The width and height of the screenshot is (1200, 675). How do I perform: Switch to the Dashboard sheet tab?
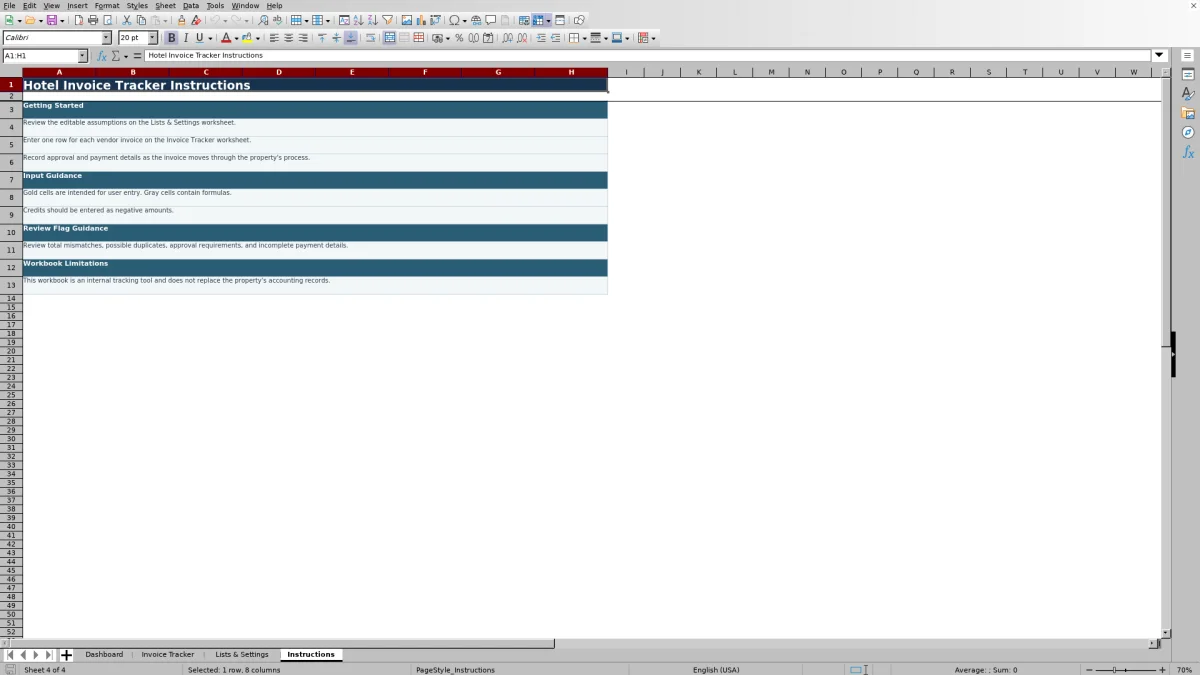(x=104, y=655)
